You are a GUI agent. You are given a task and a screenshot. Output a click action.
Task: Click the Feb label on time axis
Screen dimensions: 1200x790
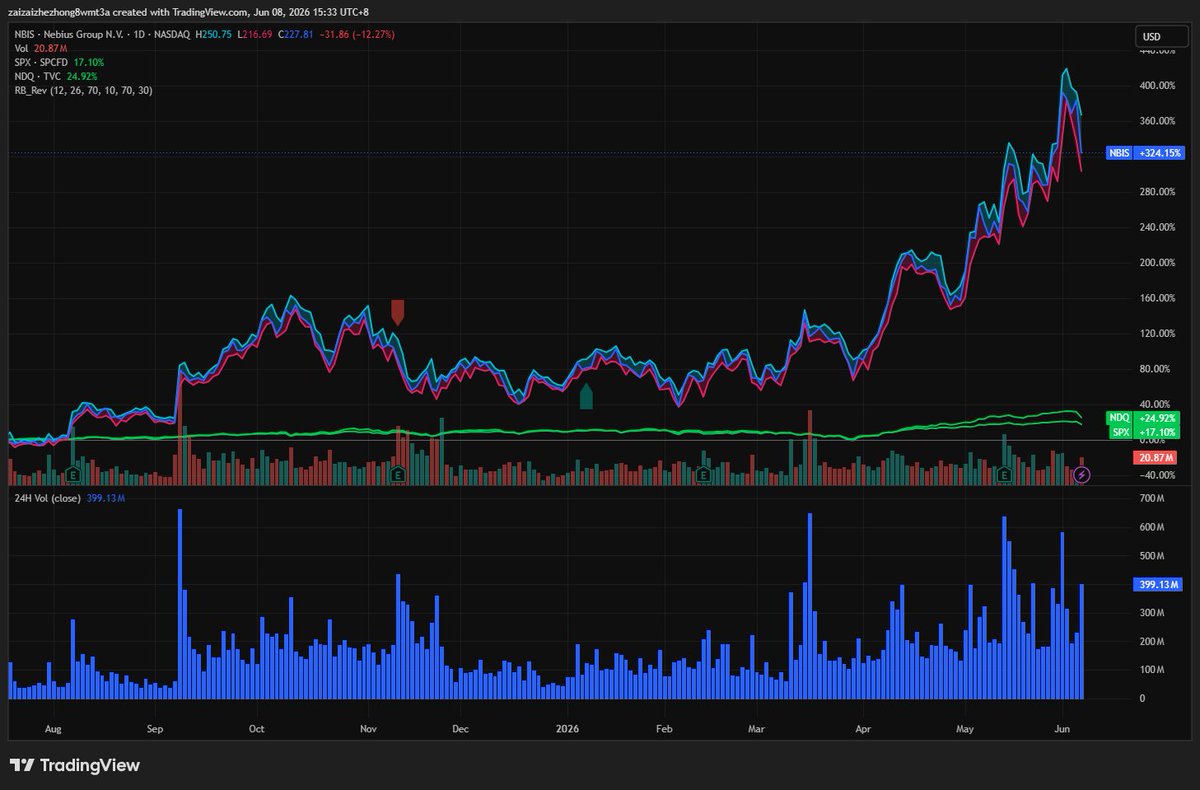[x=665, y=729]
